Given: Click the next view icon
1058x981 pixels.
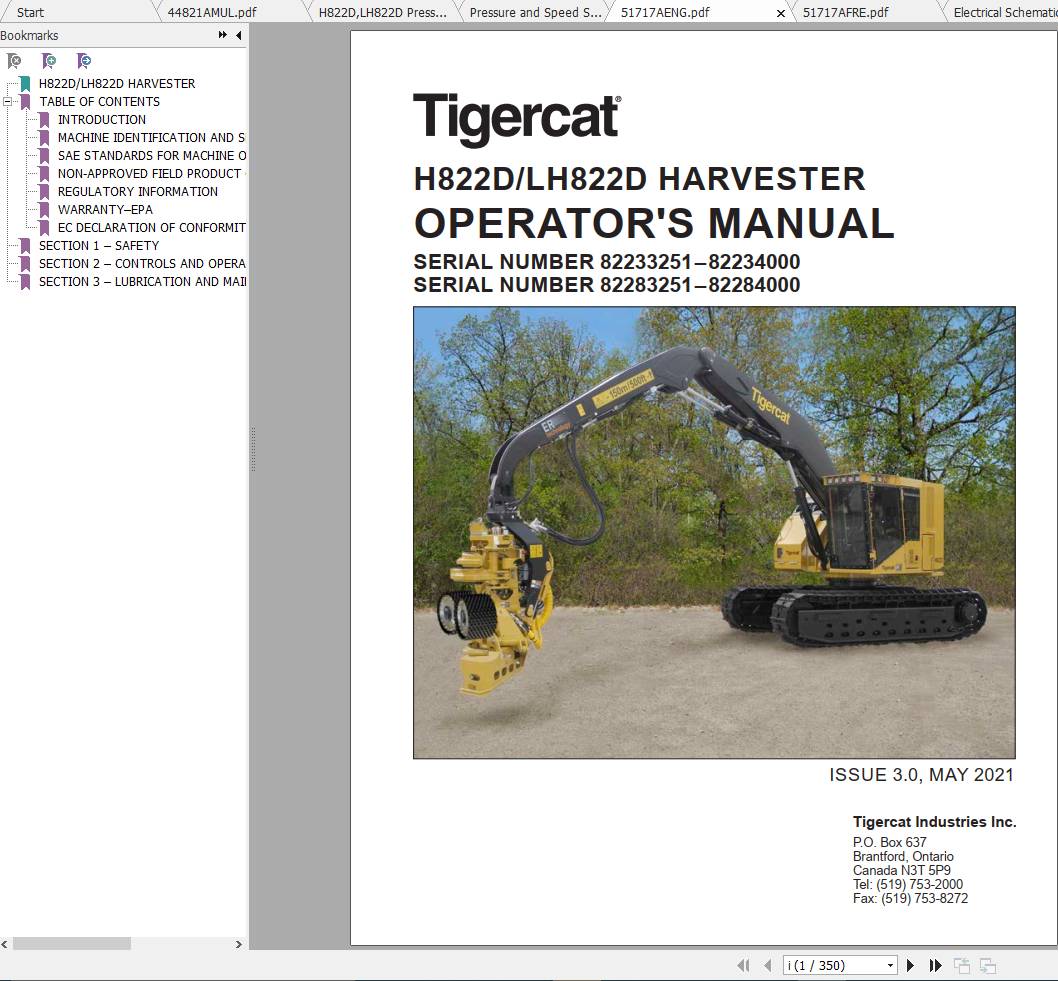Looking at the screenshot, I should pyautogui.click(x=989, y=964).
